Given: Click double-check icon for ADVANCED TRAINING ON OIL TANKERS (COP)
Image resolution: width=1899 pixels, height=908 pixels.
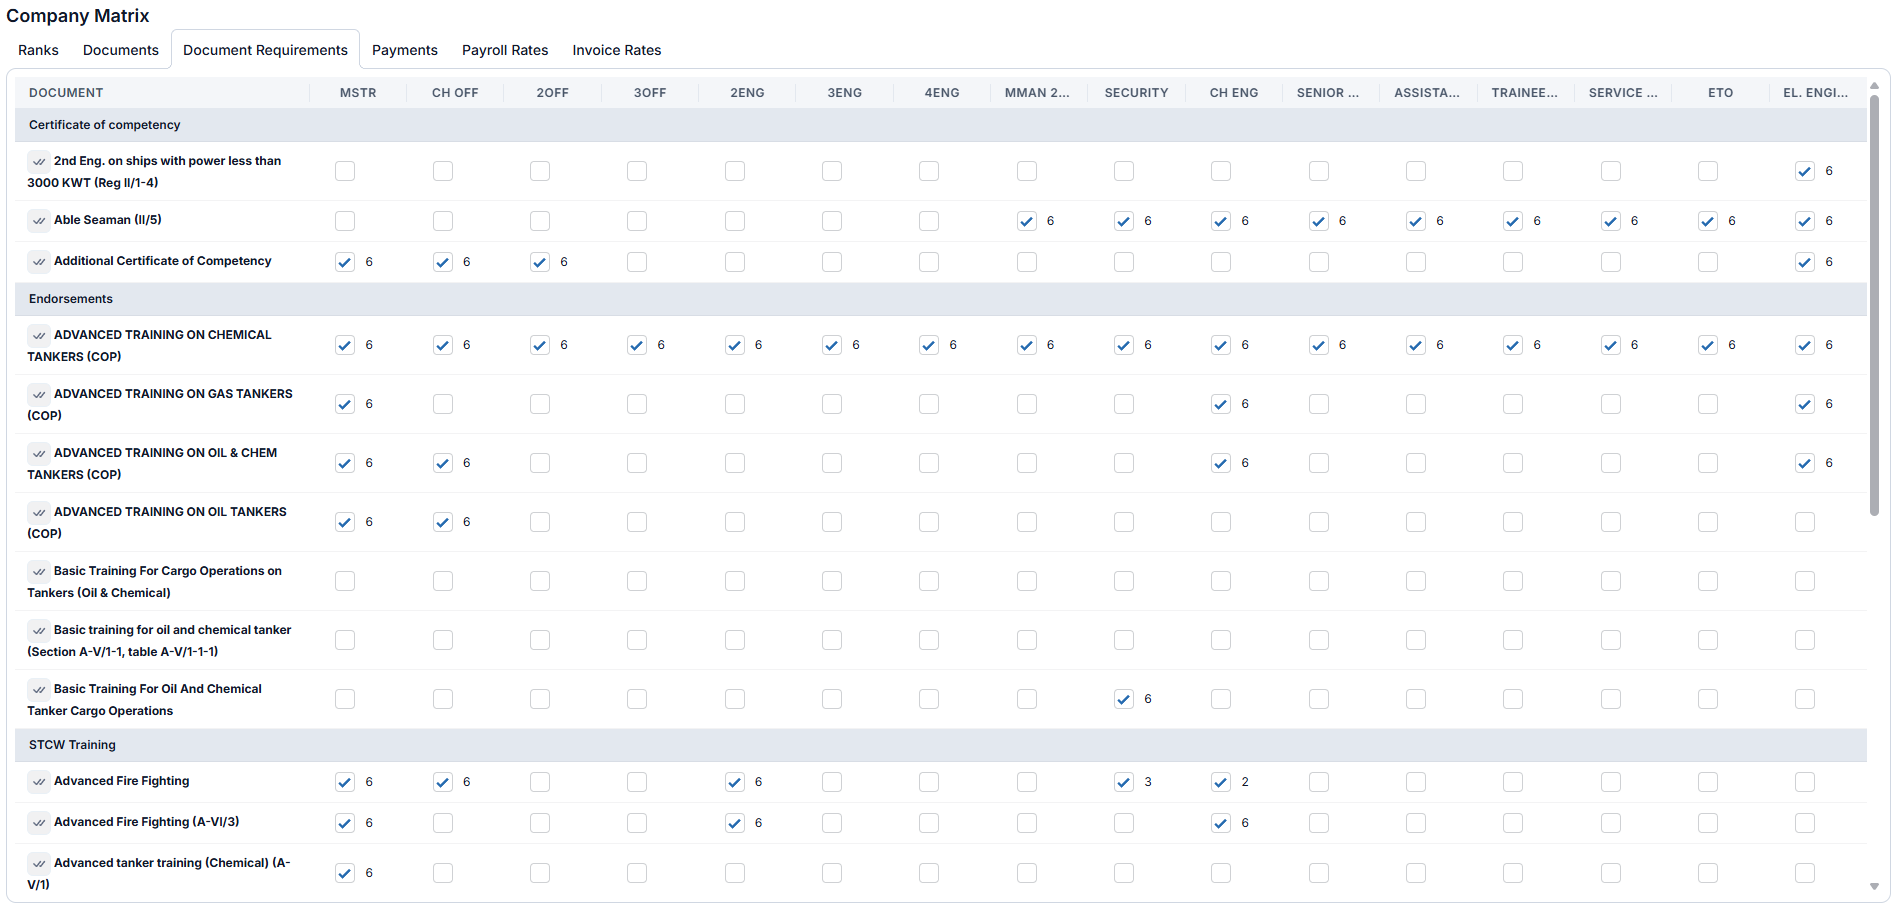Looking at the screenshot, I should (x=39, y=512).
